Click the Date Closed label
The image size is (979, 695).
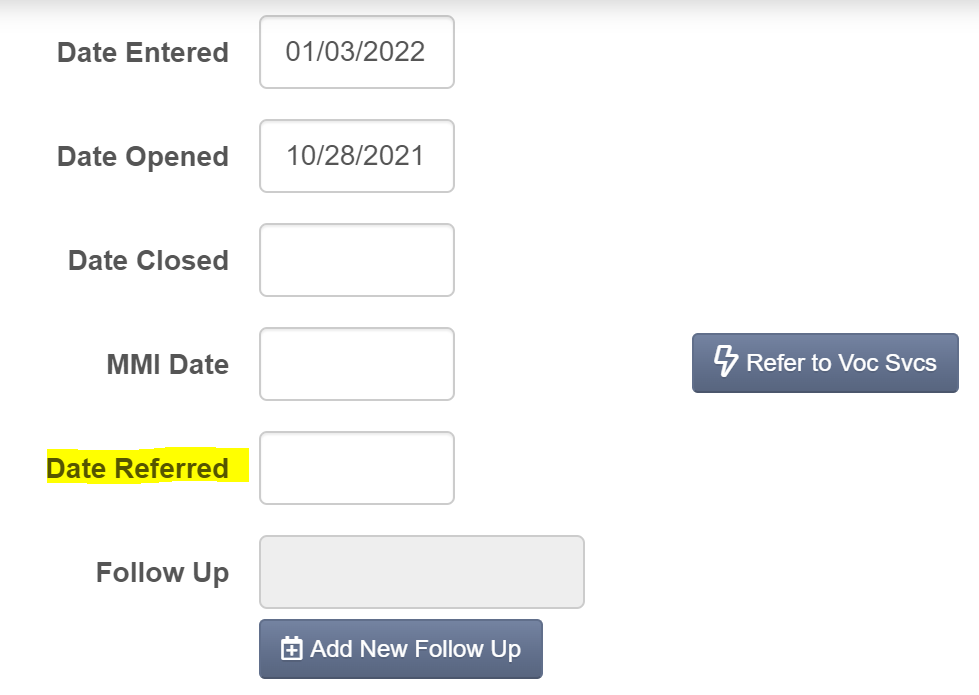(148, 260)
